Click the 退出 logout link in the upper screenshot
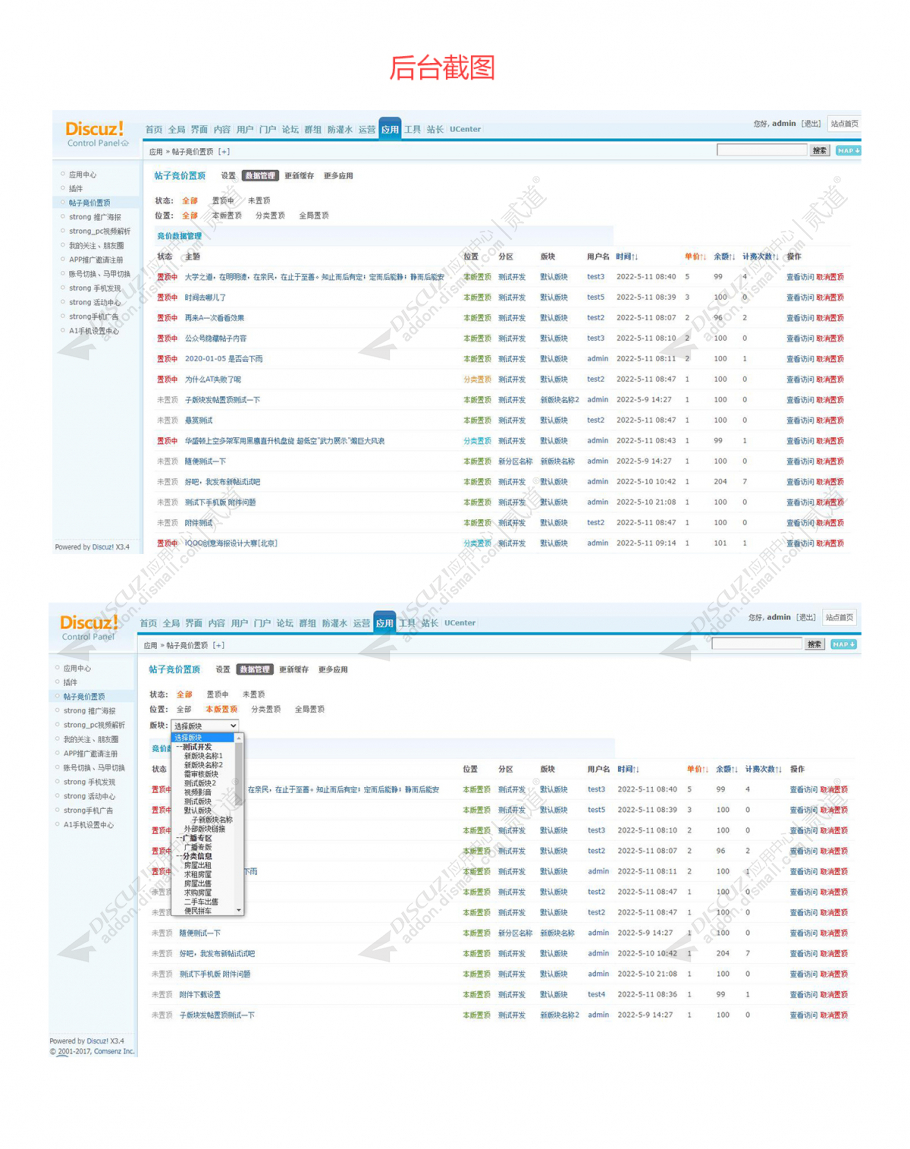Screen dimensions: 910x1149 [811, 124]
